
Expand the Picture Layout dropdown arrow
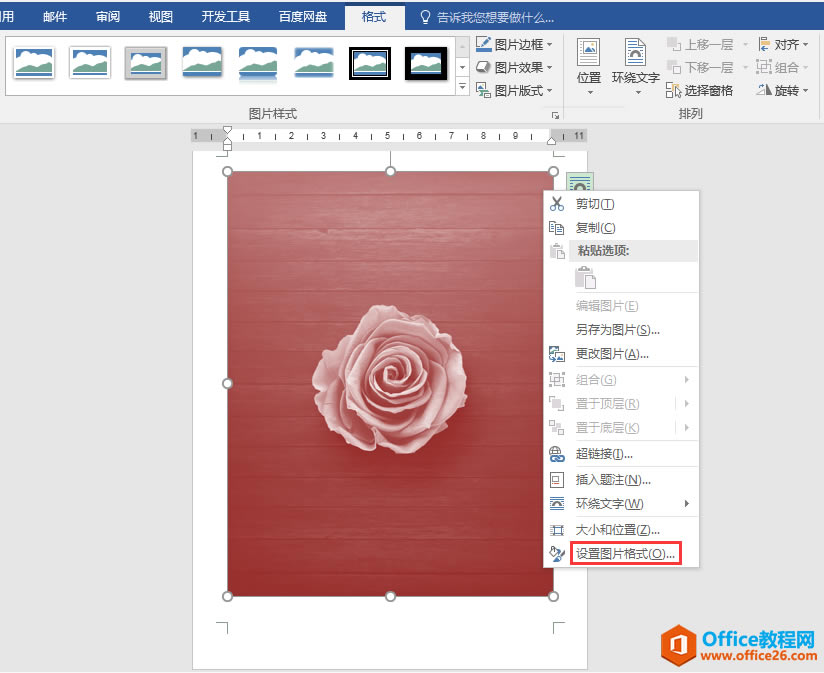[x=550, y=90]
